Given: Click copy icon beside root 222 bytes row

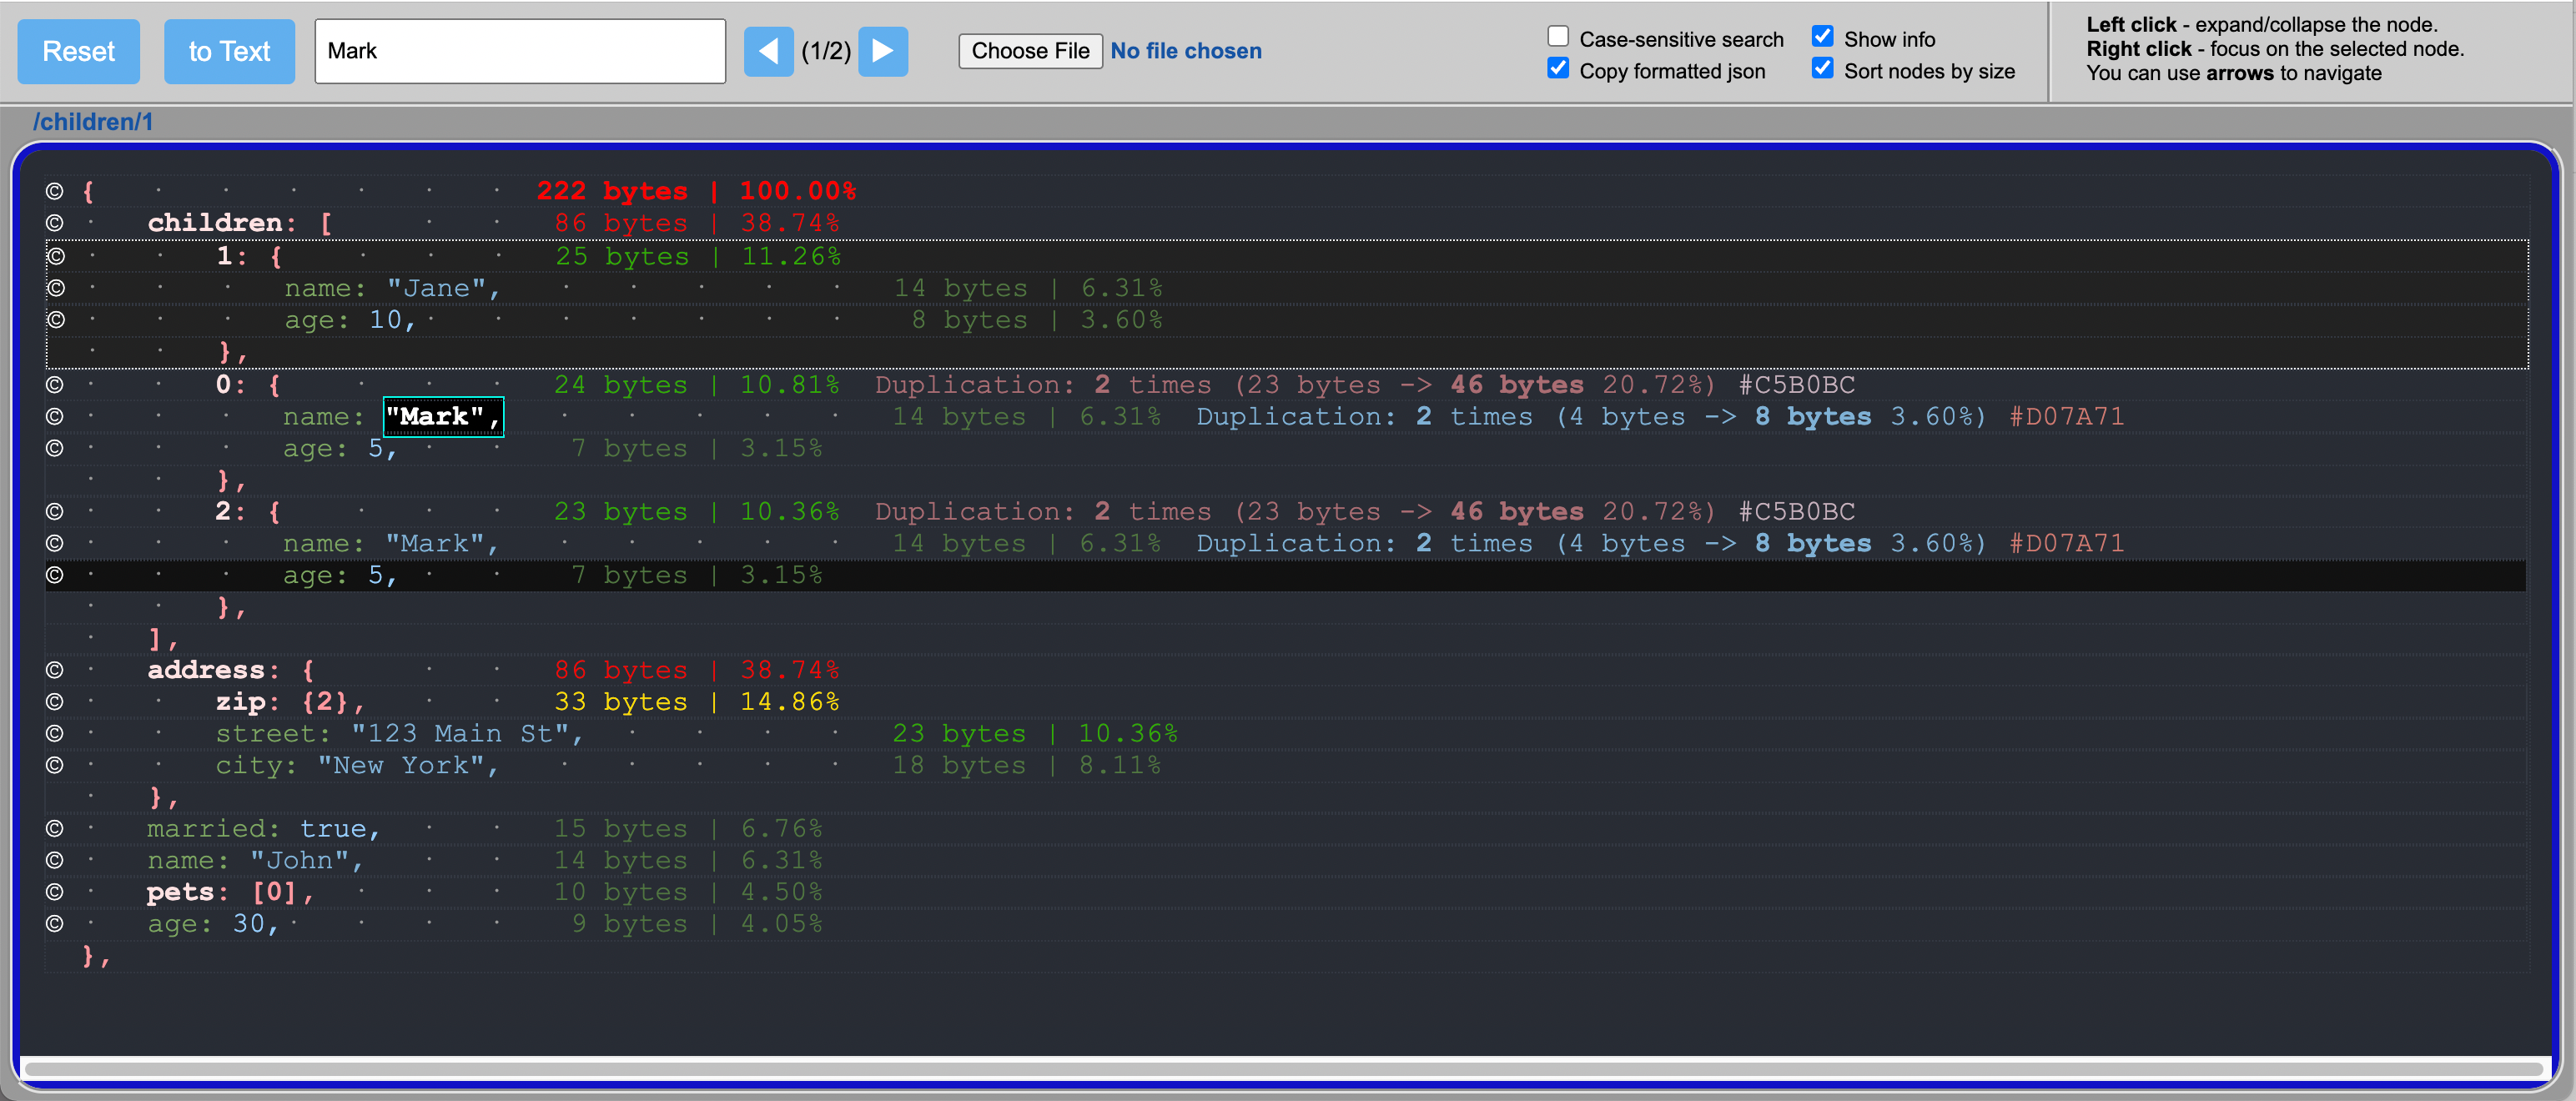Looking at the screenshot, I should pos(55,191).
